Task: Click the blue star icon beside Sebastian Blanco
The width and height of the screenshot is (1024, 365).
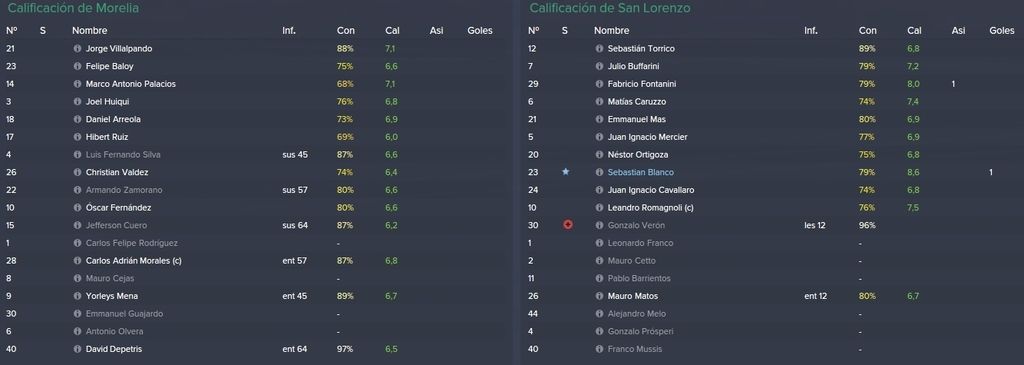Action: 566,172
